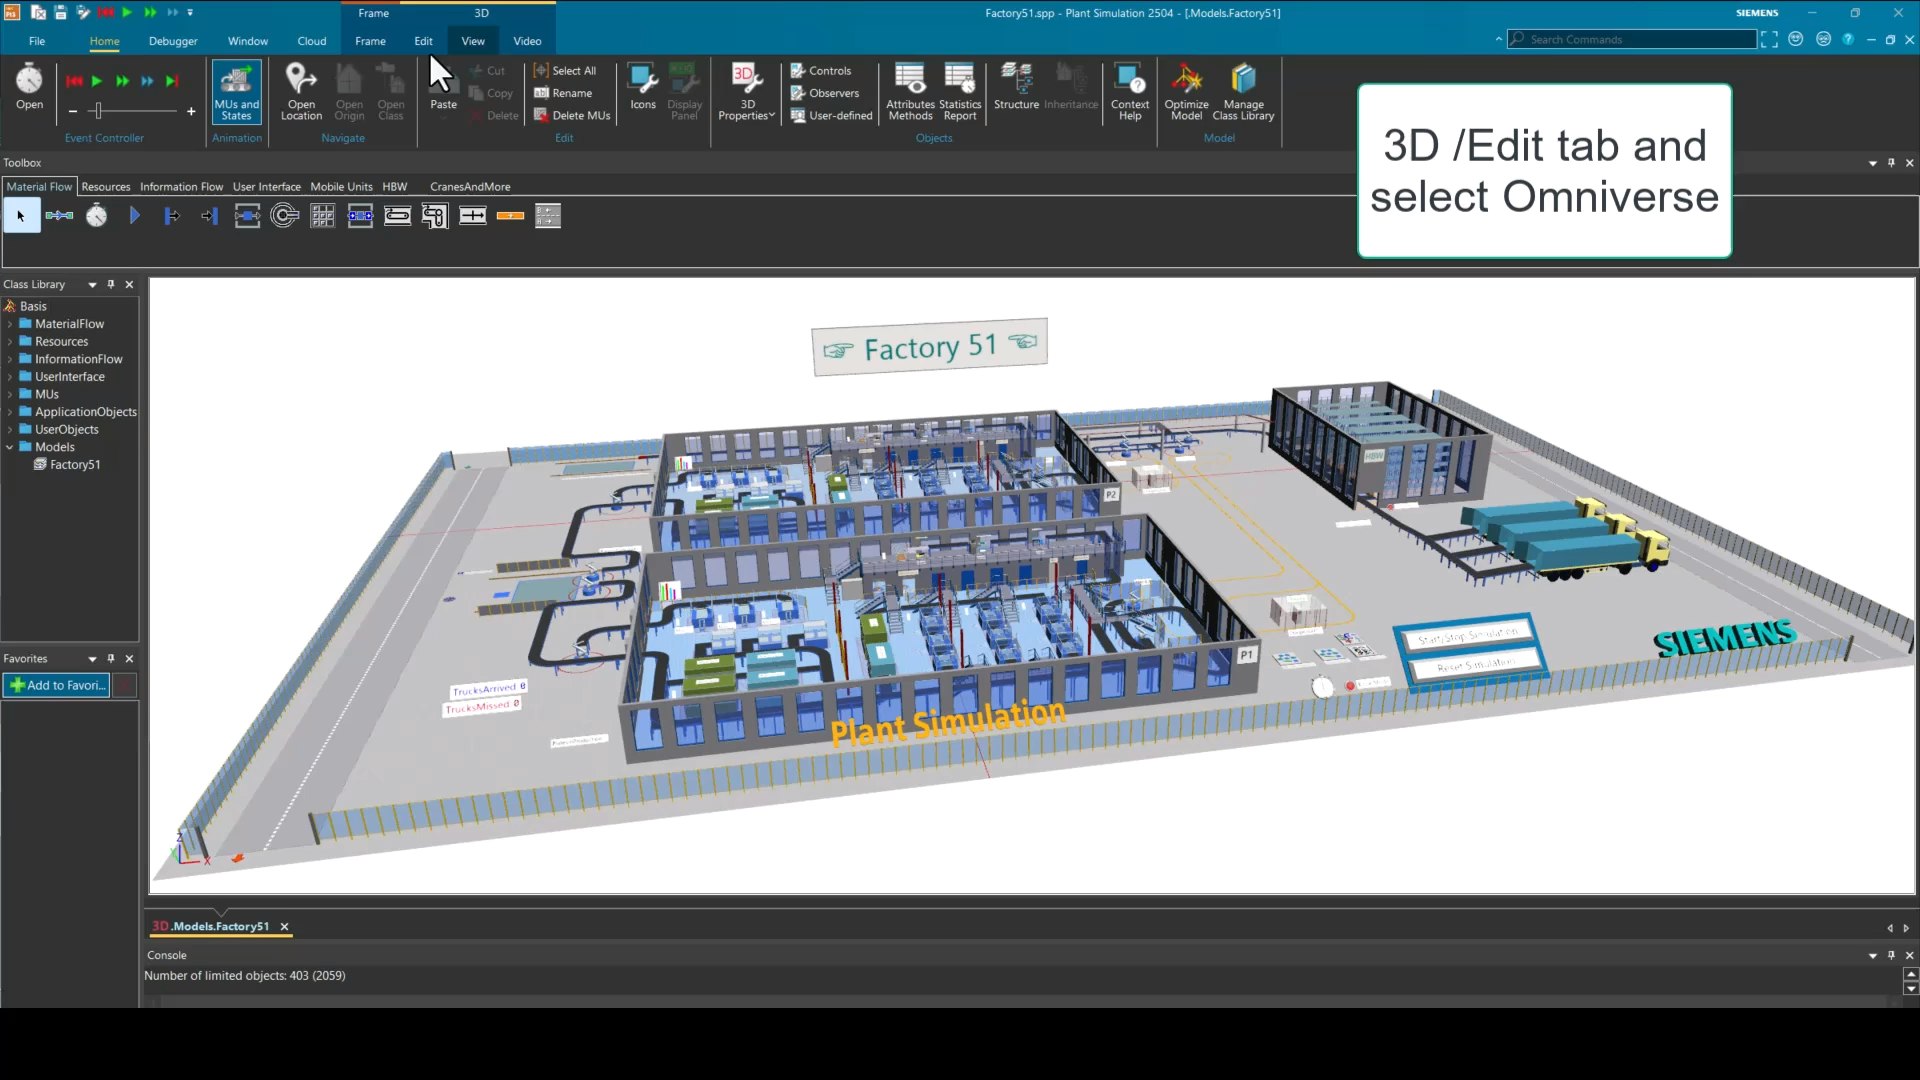Click the Rename icon
The width and height of the screenshot is (1920, 1080).
click(x=541, y=93)
